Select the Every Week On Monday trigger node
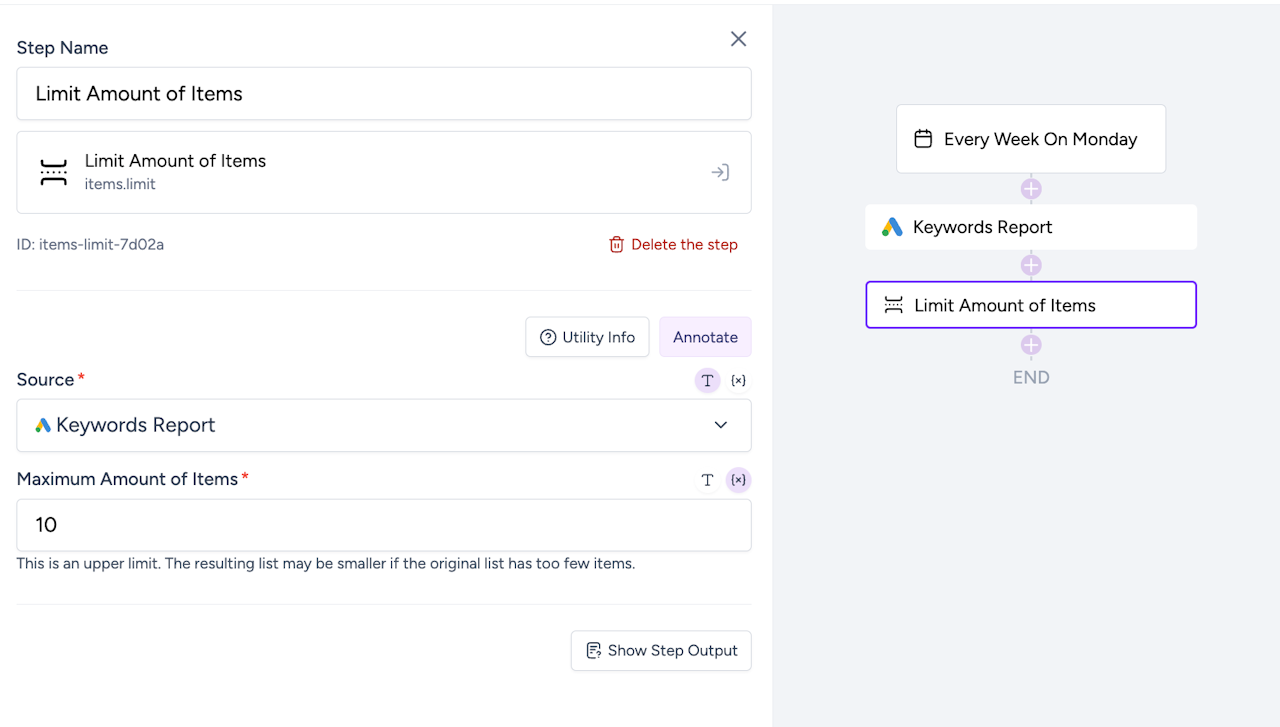This screenshot has width=1280, height=727. click(x=1030, y=139)
